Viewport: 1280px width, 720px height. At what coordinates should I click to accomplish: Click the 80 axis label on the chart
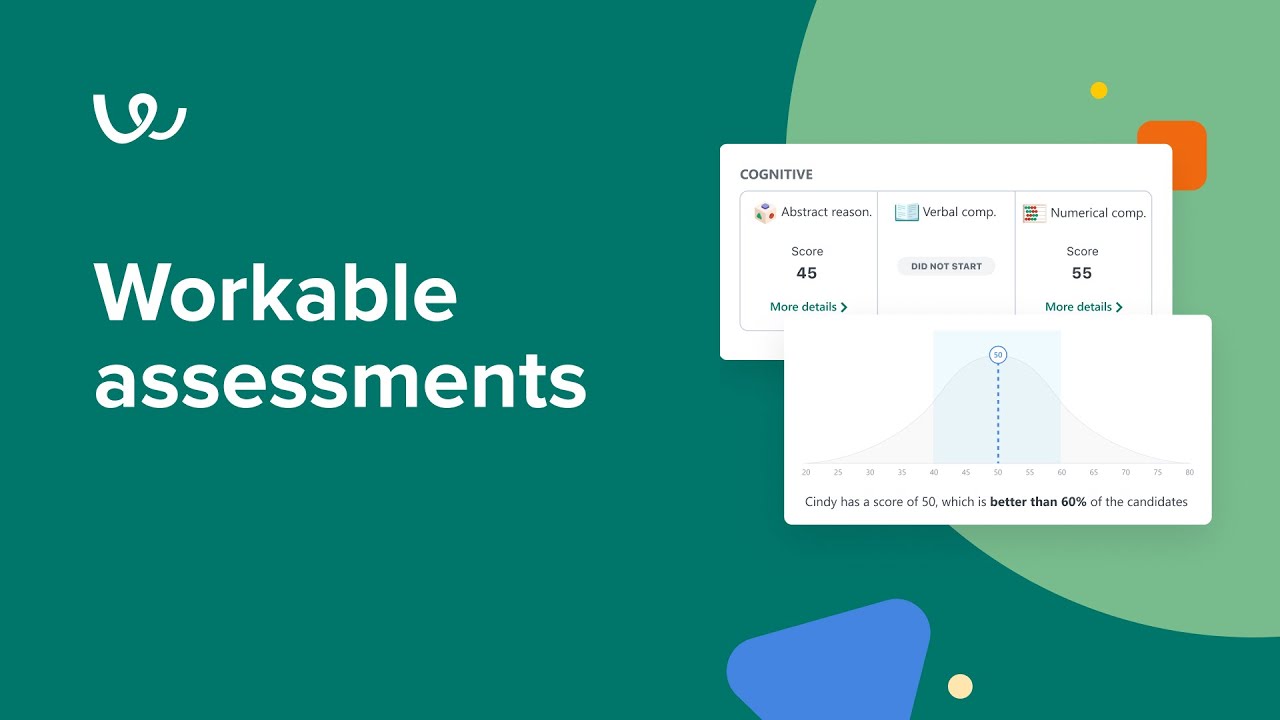(x=1189, y=472)
